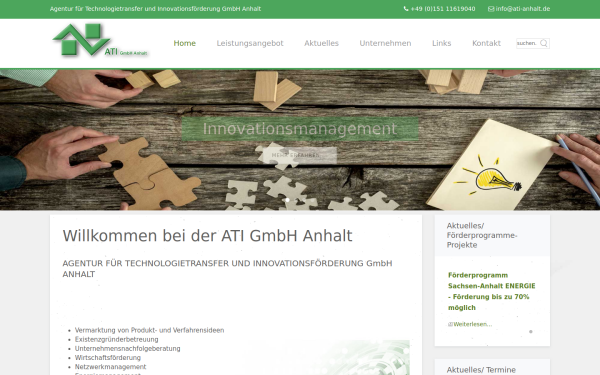Call the number +49 (0)151 11619040

[443, 9]
